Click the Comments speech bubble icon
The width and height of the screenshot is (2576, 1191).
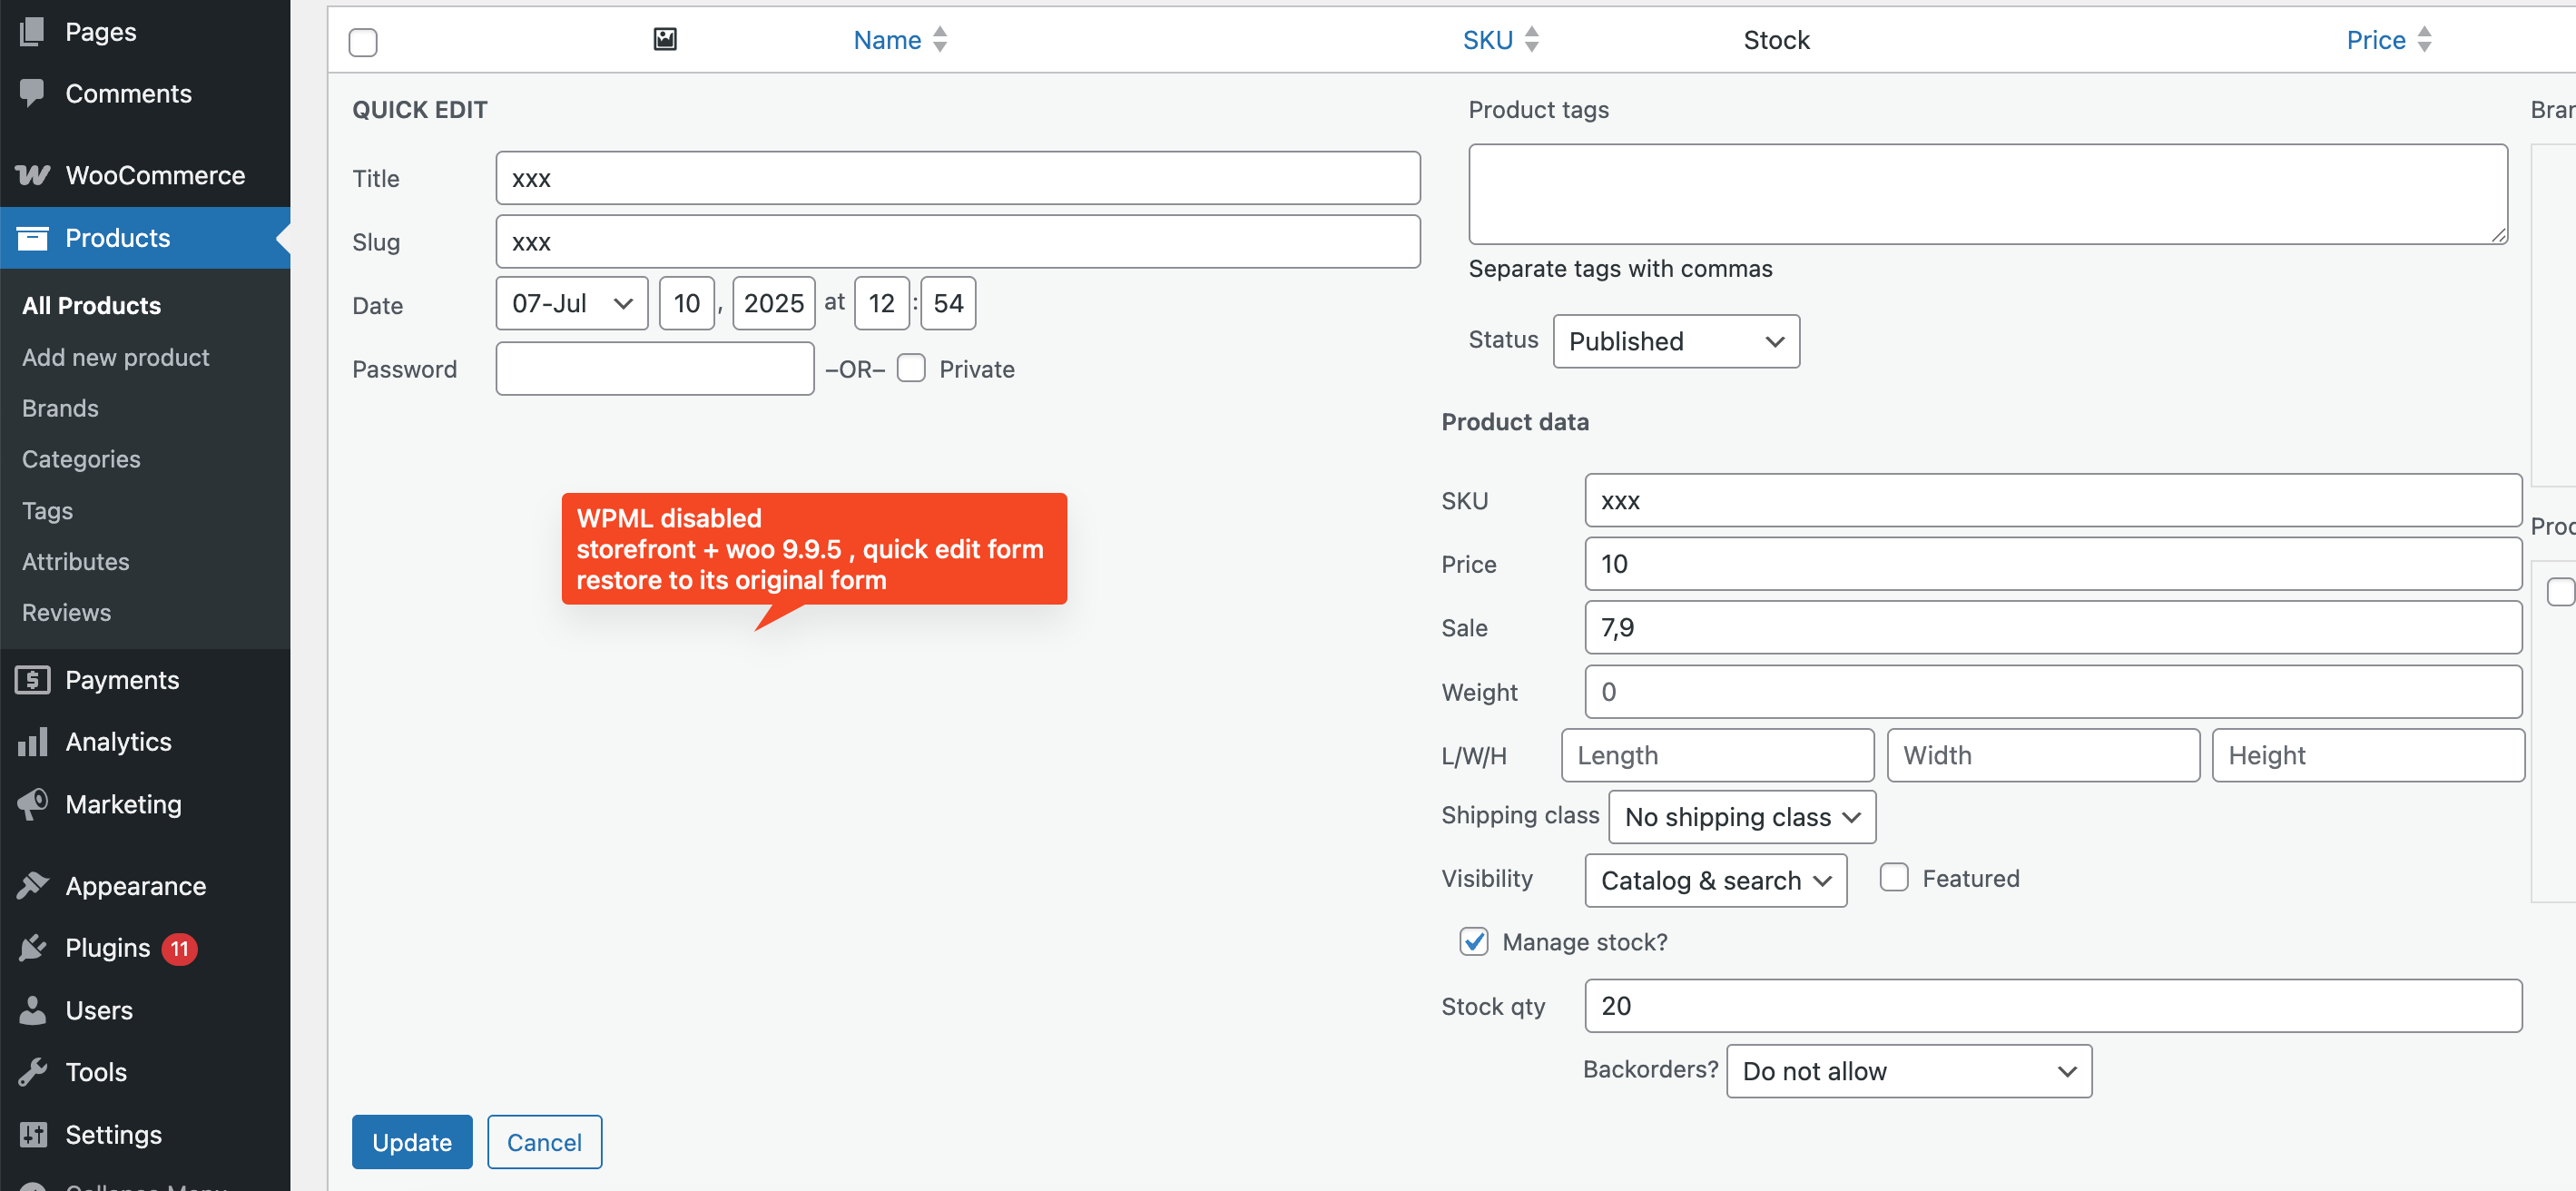[32, 93]
